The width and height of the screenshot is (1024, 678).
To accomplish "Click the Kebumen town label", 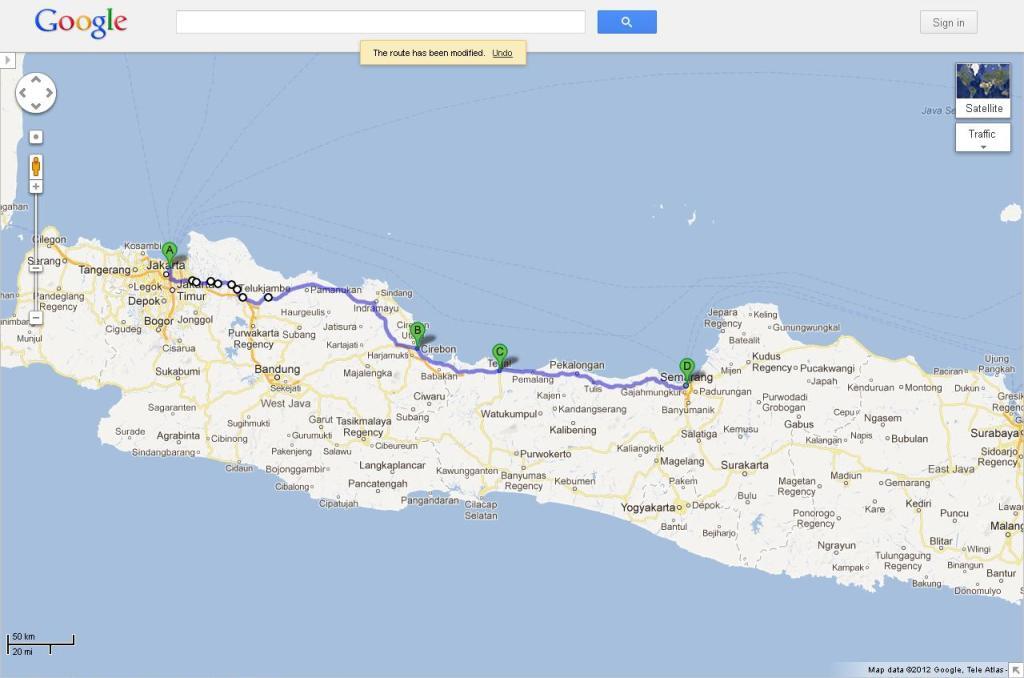I will 575,481.
